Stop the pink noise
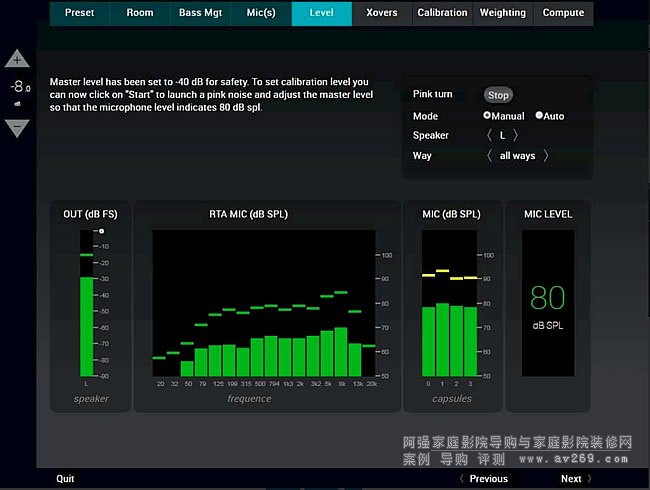The width and height of the screenshot is (650, 490). click(x=498, y=95)
